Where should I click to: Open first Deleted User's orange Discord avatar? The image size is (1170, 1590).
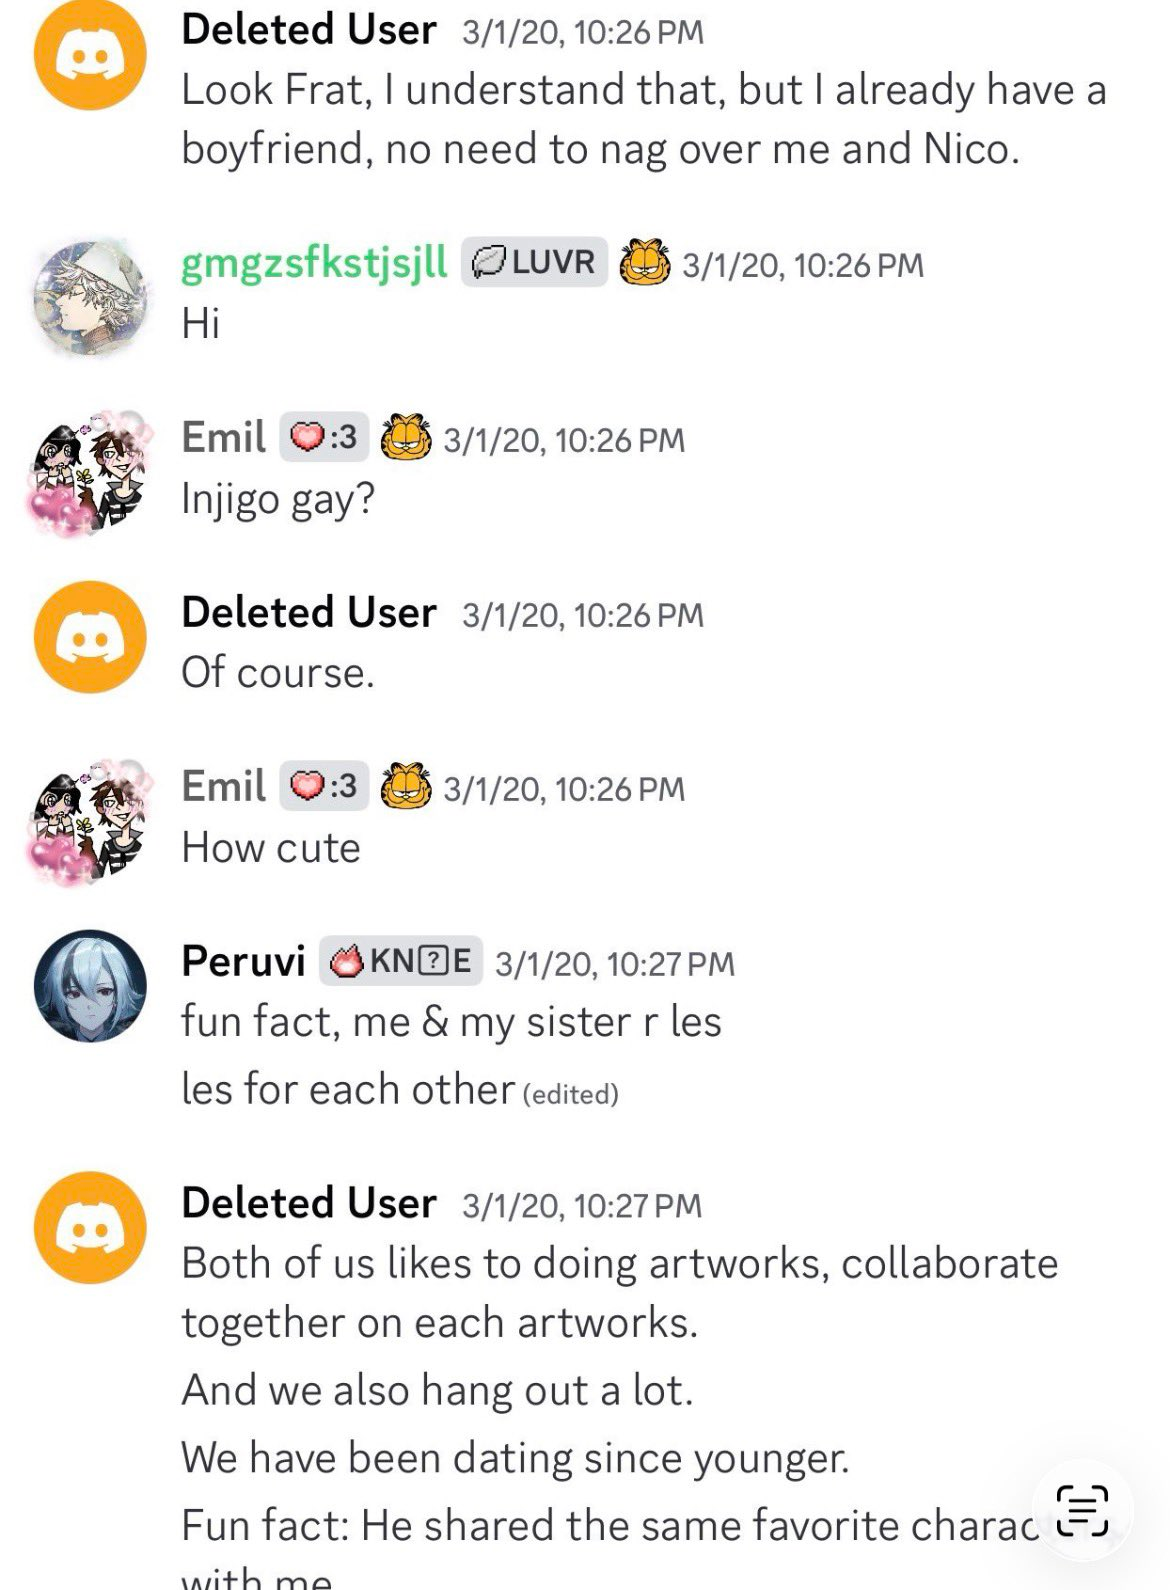[90, 54]
